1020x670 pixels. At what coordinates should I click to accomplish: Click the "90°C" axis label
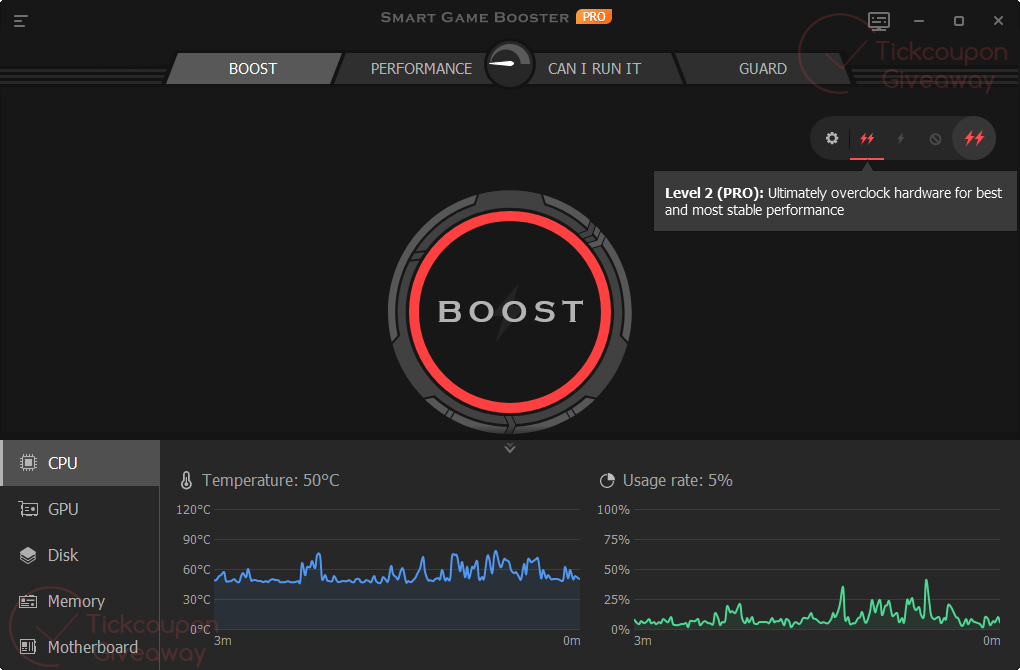pos(196,539)
